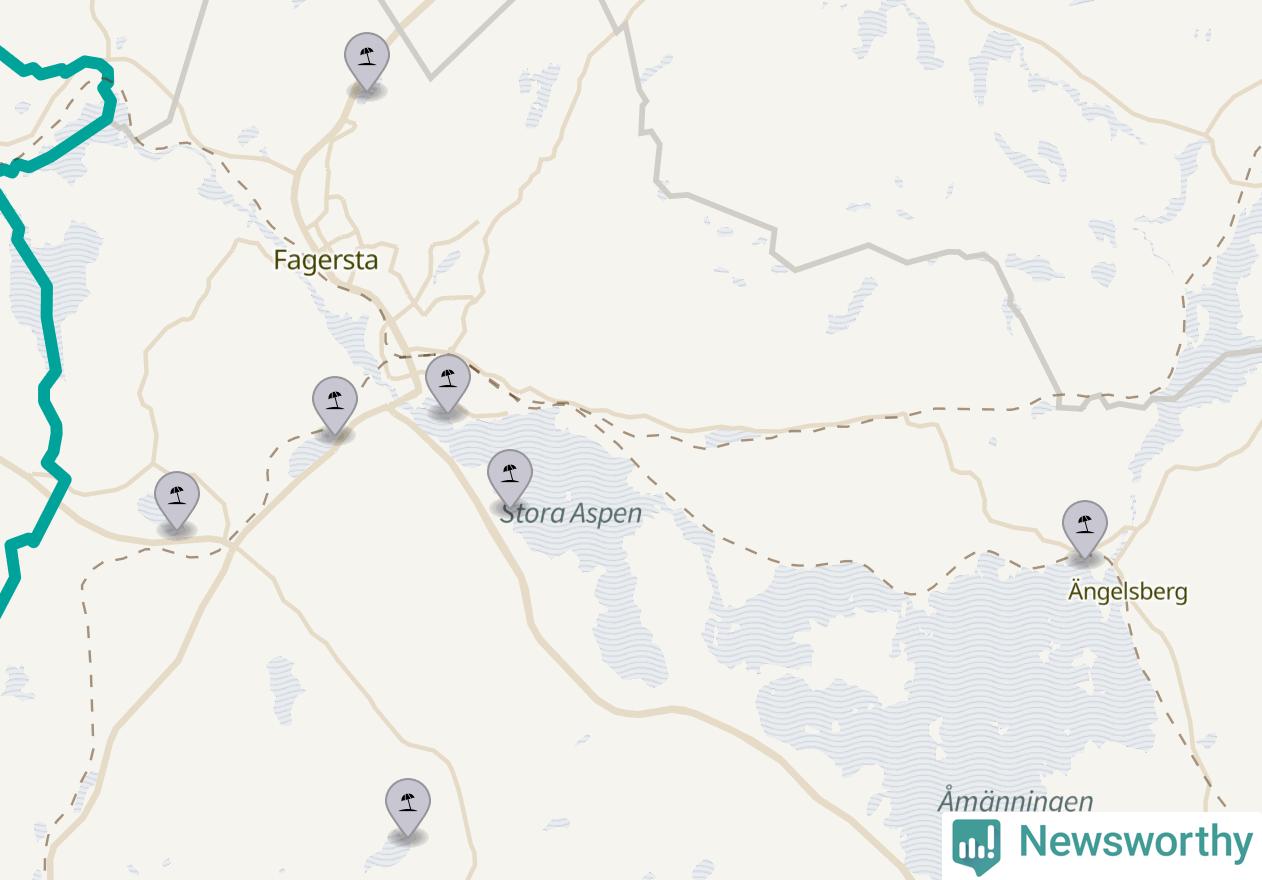The height and width of the screenshot is (880, 1262).
Task: Click the Åmänningen lake label
Action: coord(1015,801)
